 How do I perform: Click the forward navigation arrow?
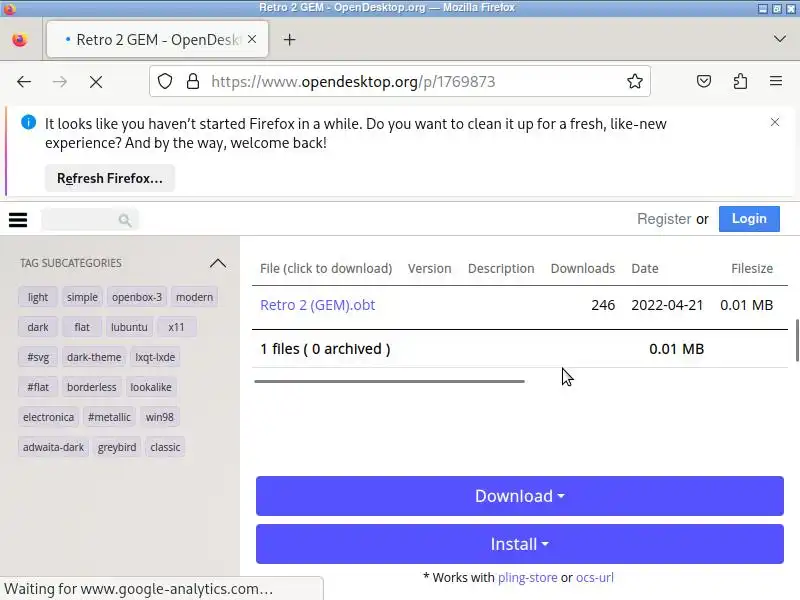point(60,82)
